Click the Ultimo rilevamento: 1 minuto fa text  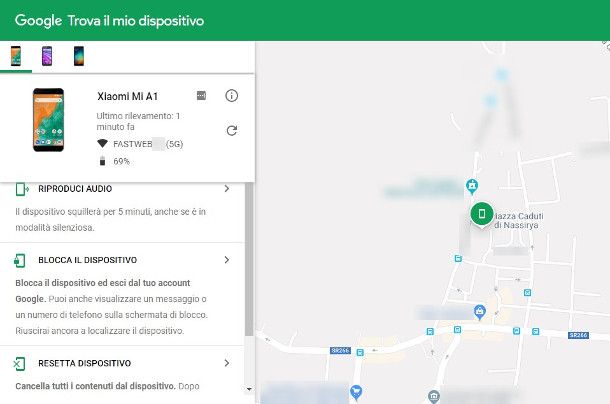pyautogui.click(x=138, y=121)
